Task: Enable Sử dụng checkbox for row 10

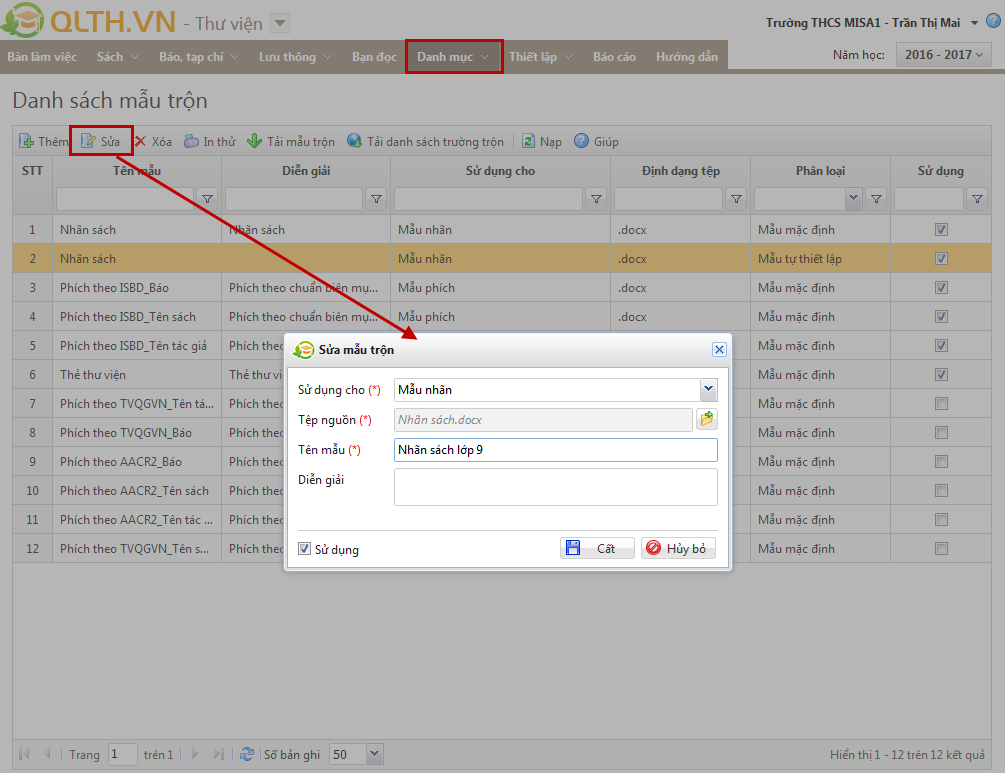Action: (x=941, y=490)
